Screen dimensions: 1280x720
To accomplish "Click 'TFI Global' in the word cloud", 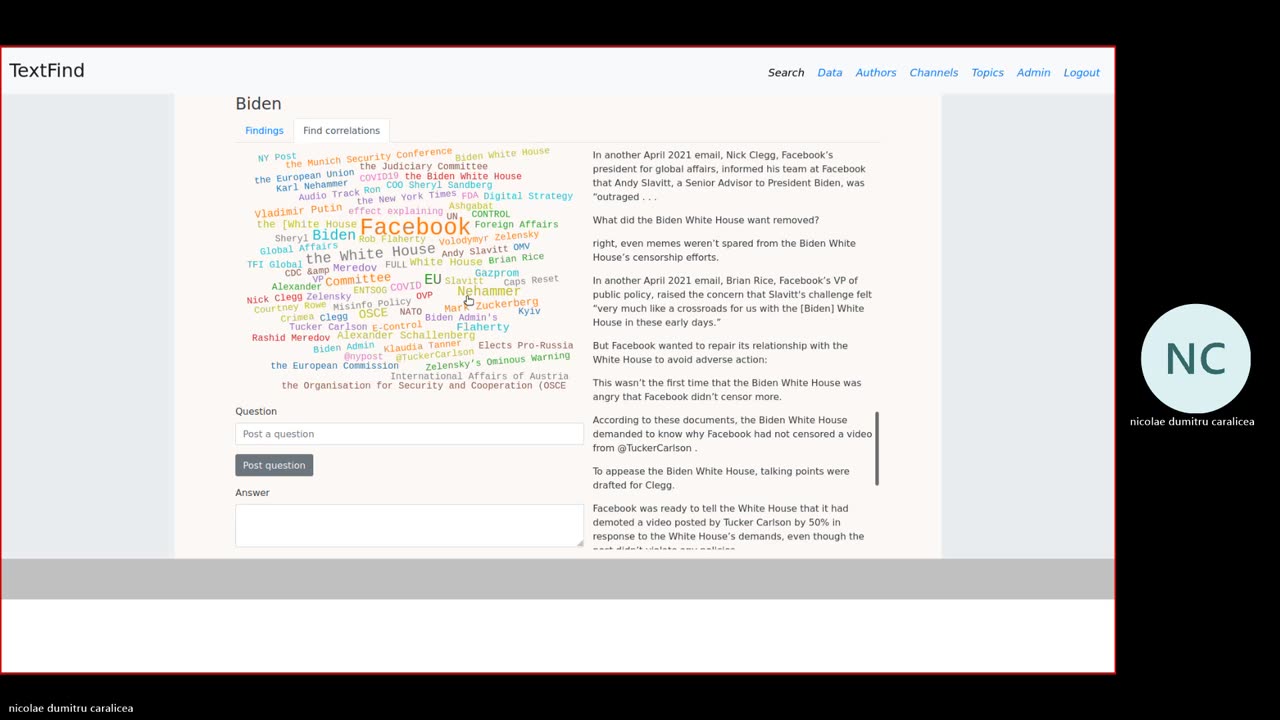I will click(x=275, y=265).
